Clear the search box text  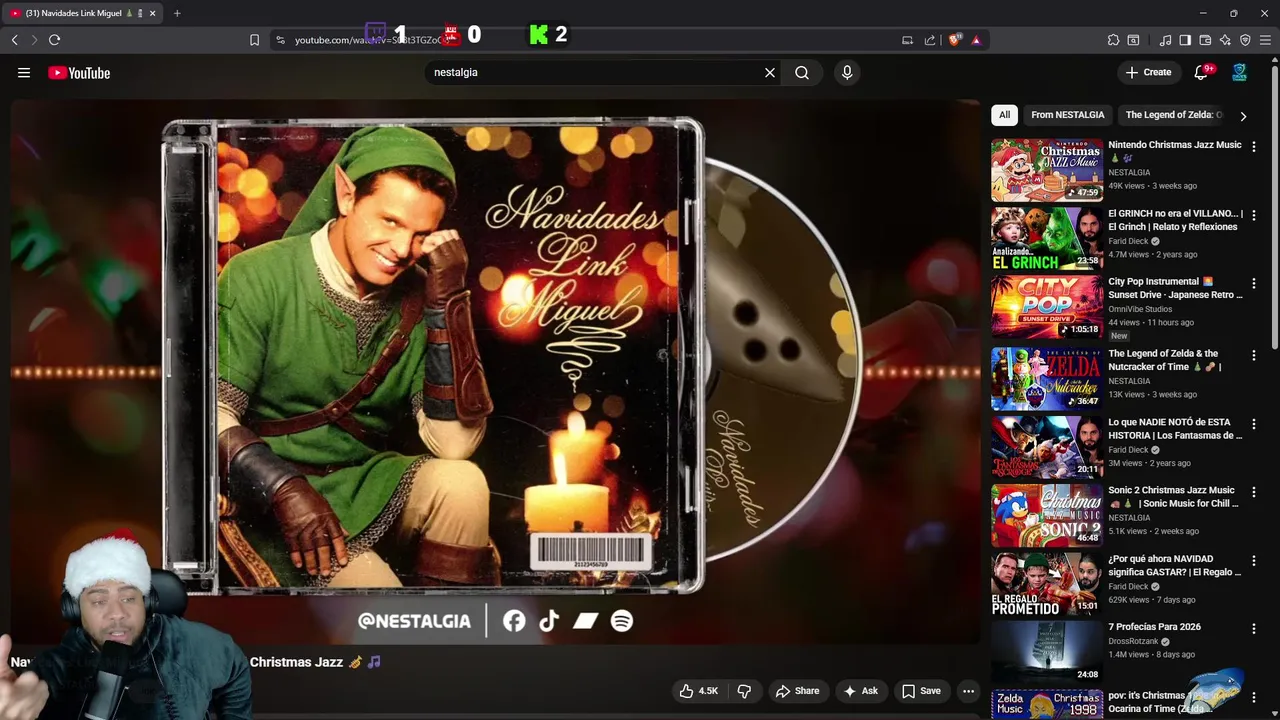tap(770, 72)
